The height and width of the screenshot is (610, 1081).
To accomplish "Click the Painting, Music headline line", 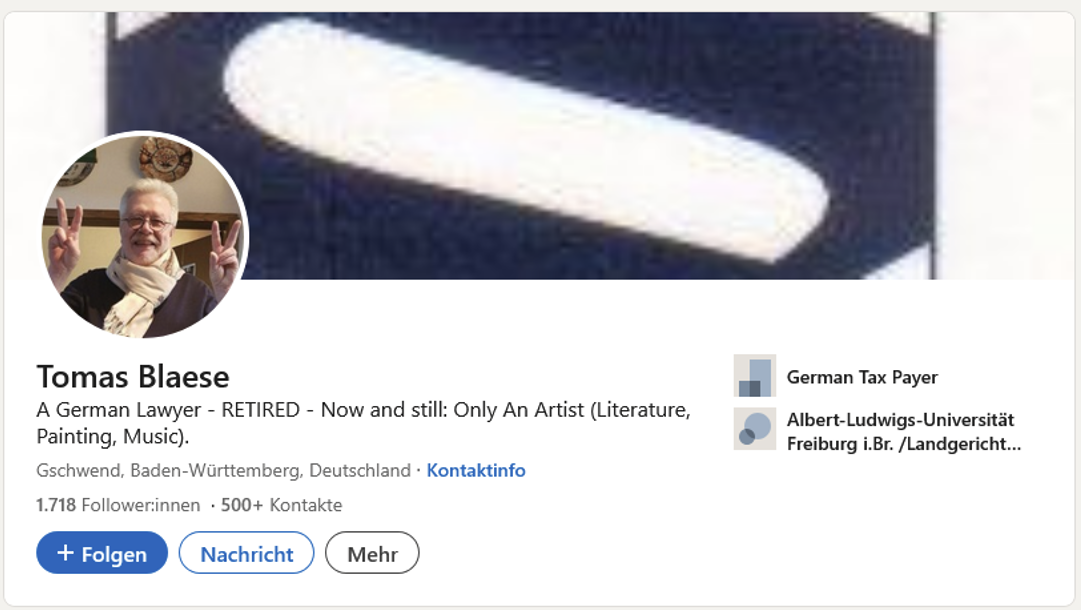I will click(x=112, y=436).
